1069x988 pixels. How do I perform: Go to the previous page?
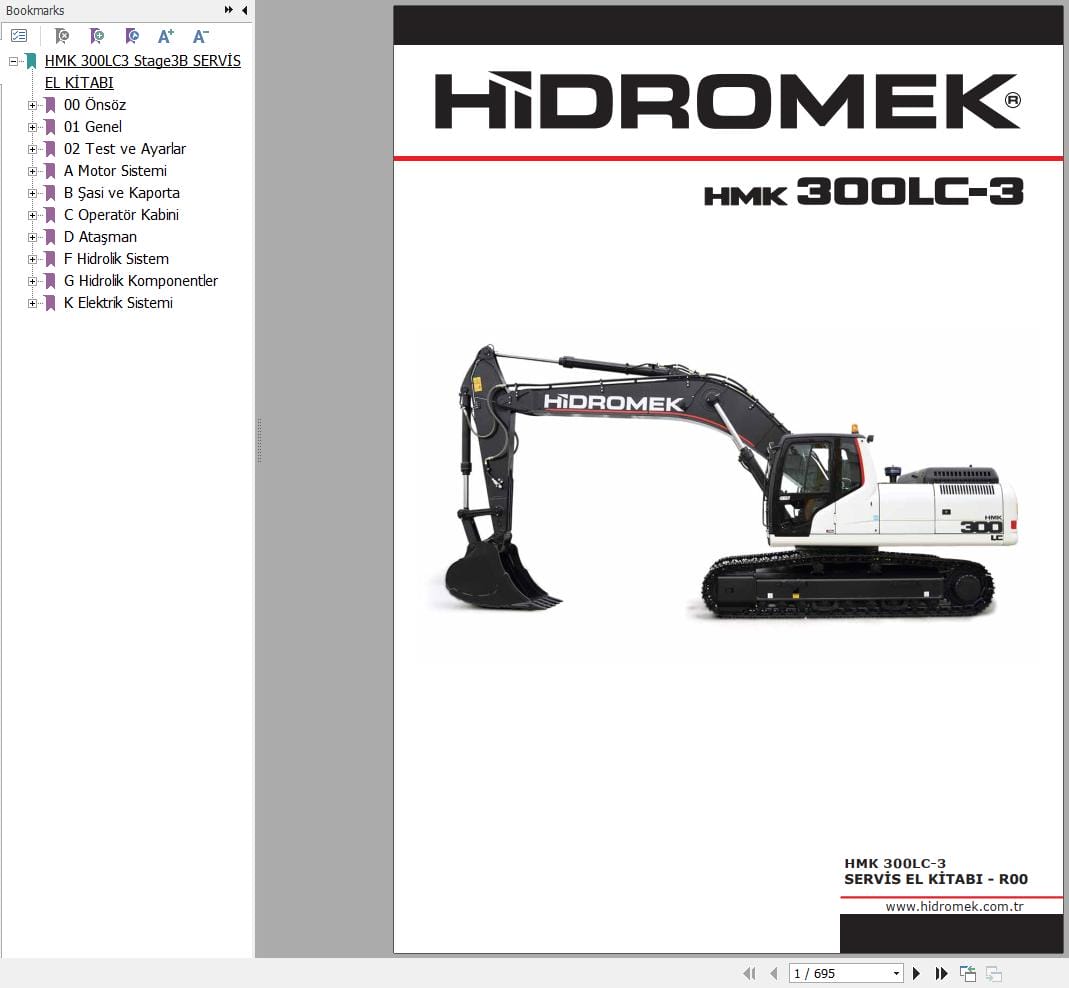773,973
